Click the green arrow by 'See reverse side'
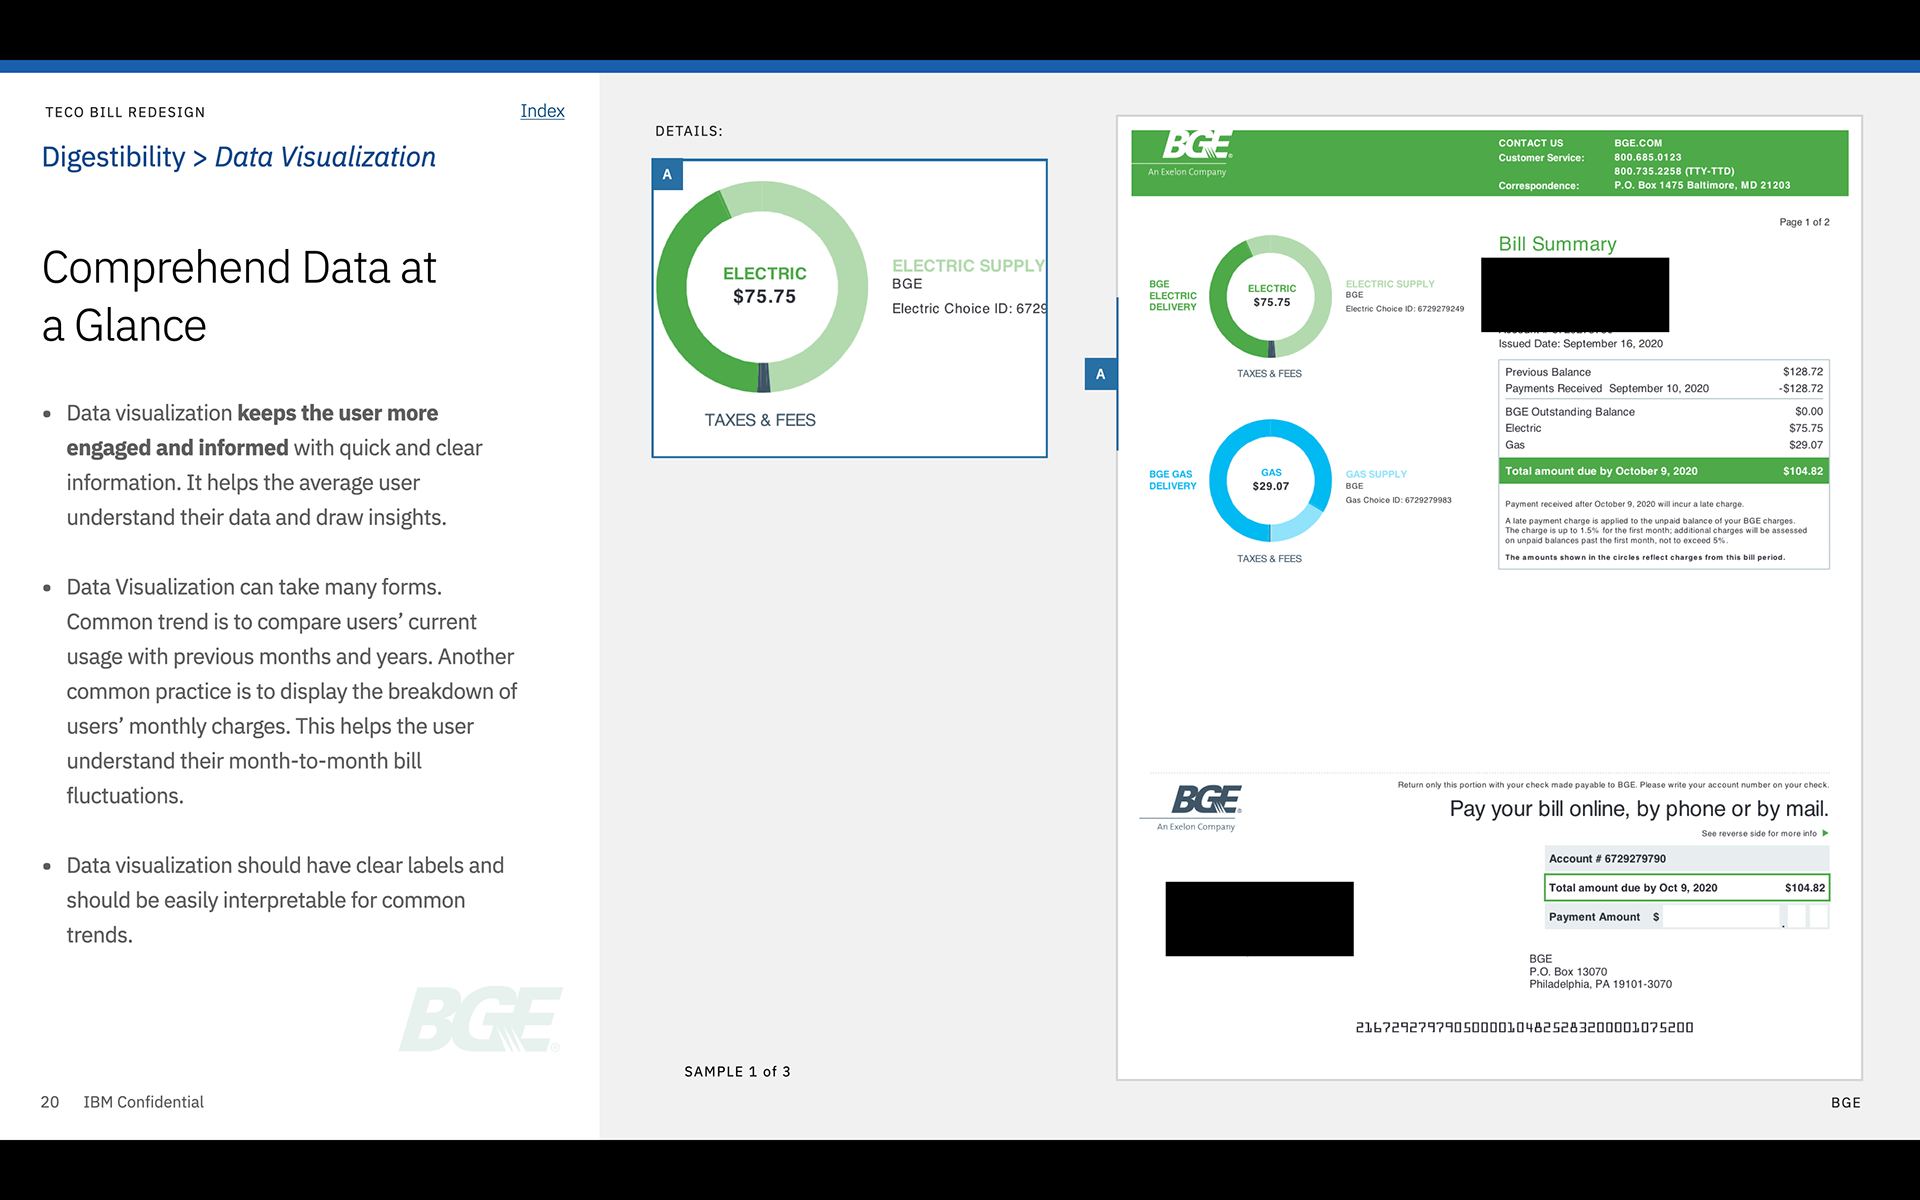Image resolution: width=1920 pixels, height=1200 pixels. 1825,833
